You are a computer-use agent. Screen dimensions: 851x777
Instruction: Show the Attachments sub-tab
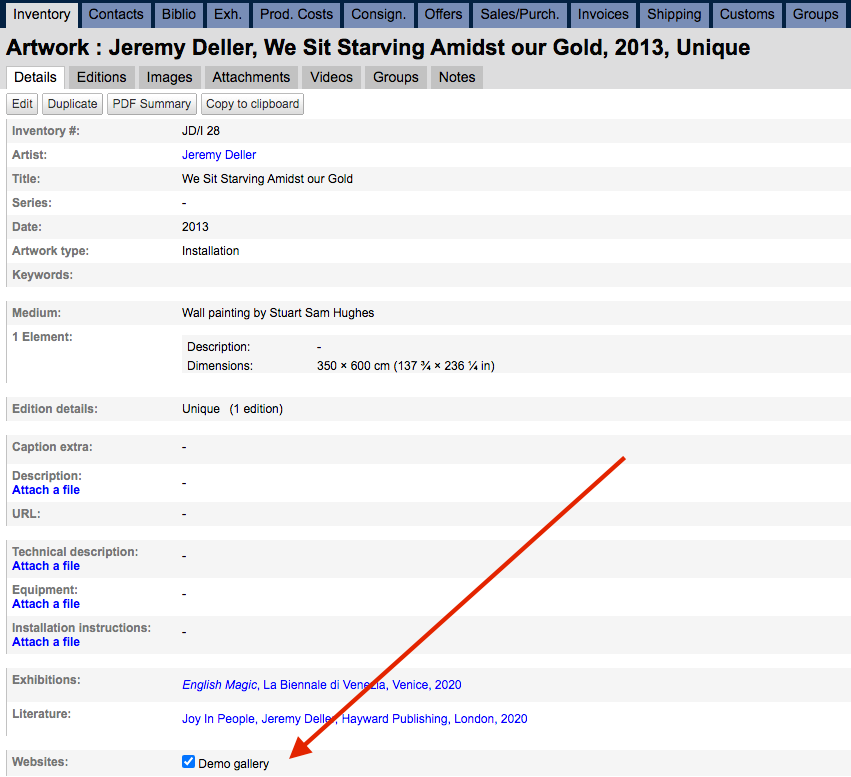[x=251, y=77]
